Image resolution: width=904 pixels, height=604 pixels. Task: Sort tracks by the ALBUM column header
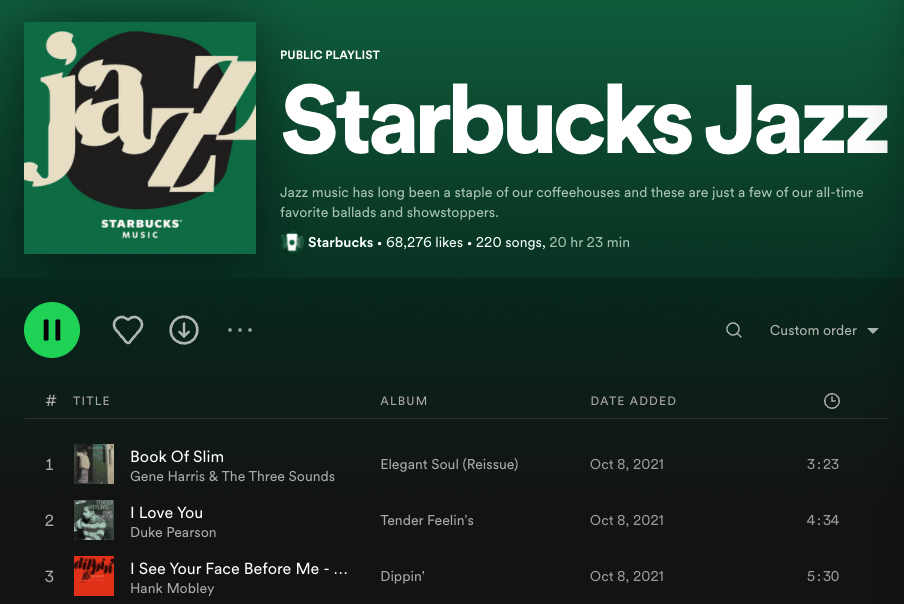[404, 401]
